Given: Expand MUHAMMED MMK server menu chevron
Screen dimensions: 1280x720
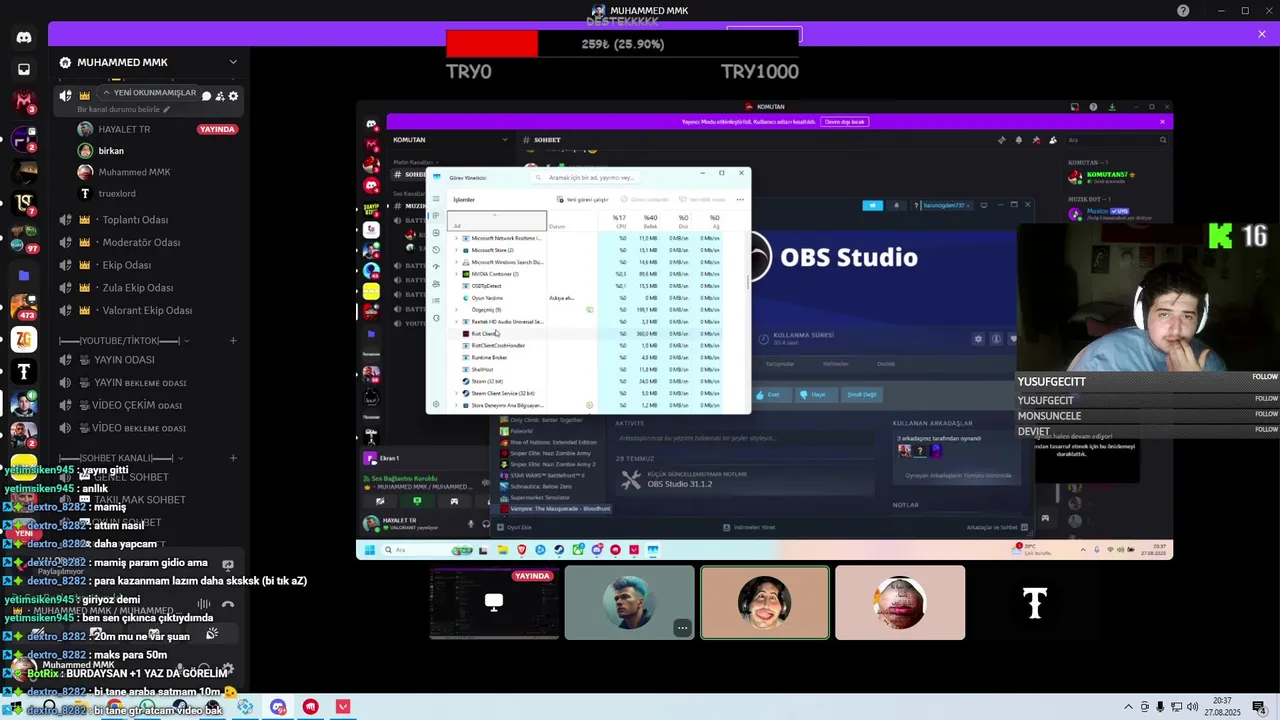Looking at the screenshot, I should (233, 62).
